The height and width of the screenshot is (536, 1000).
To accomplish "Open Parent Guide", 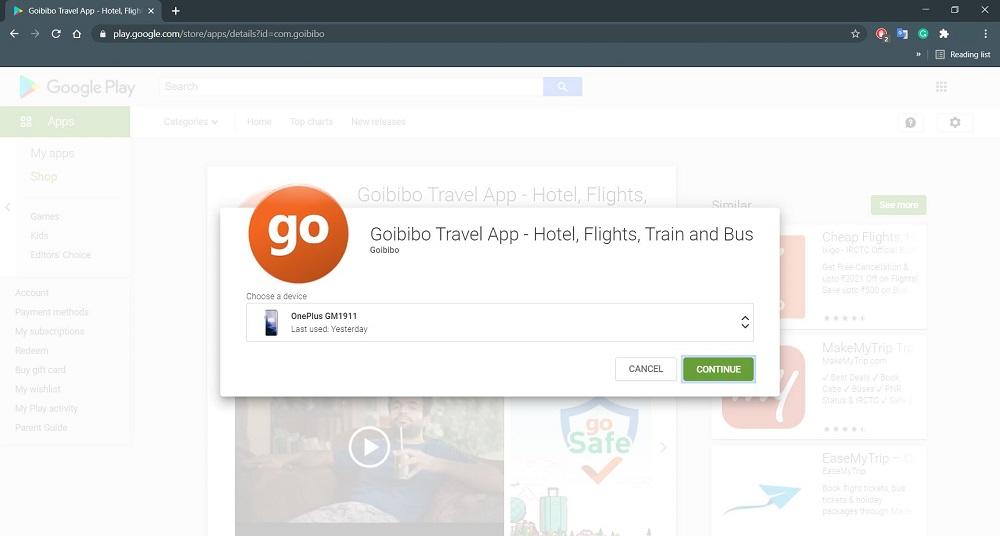I will (41, 427).
